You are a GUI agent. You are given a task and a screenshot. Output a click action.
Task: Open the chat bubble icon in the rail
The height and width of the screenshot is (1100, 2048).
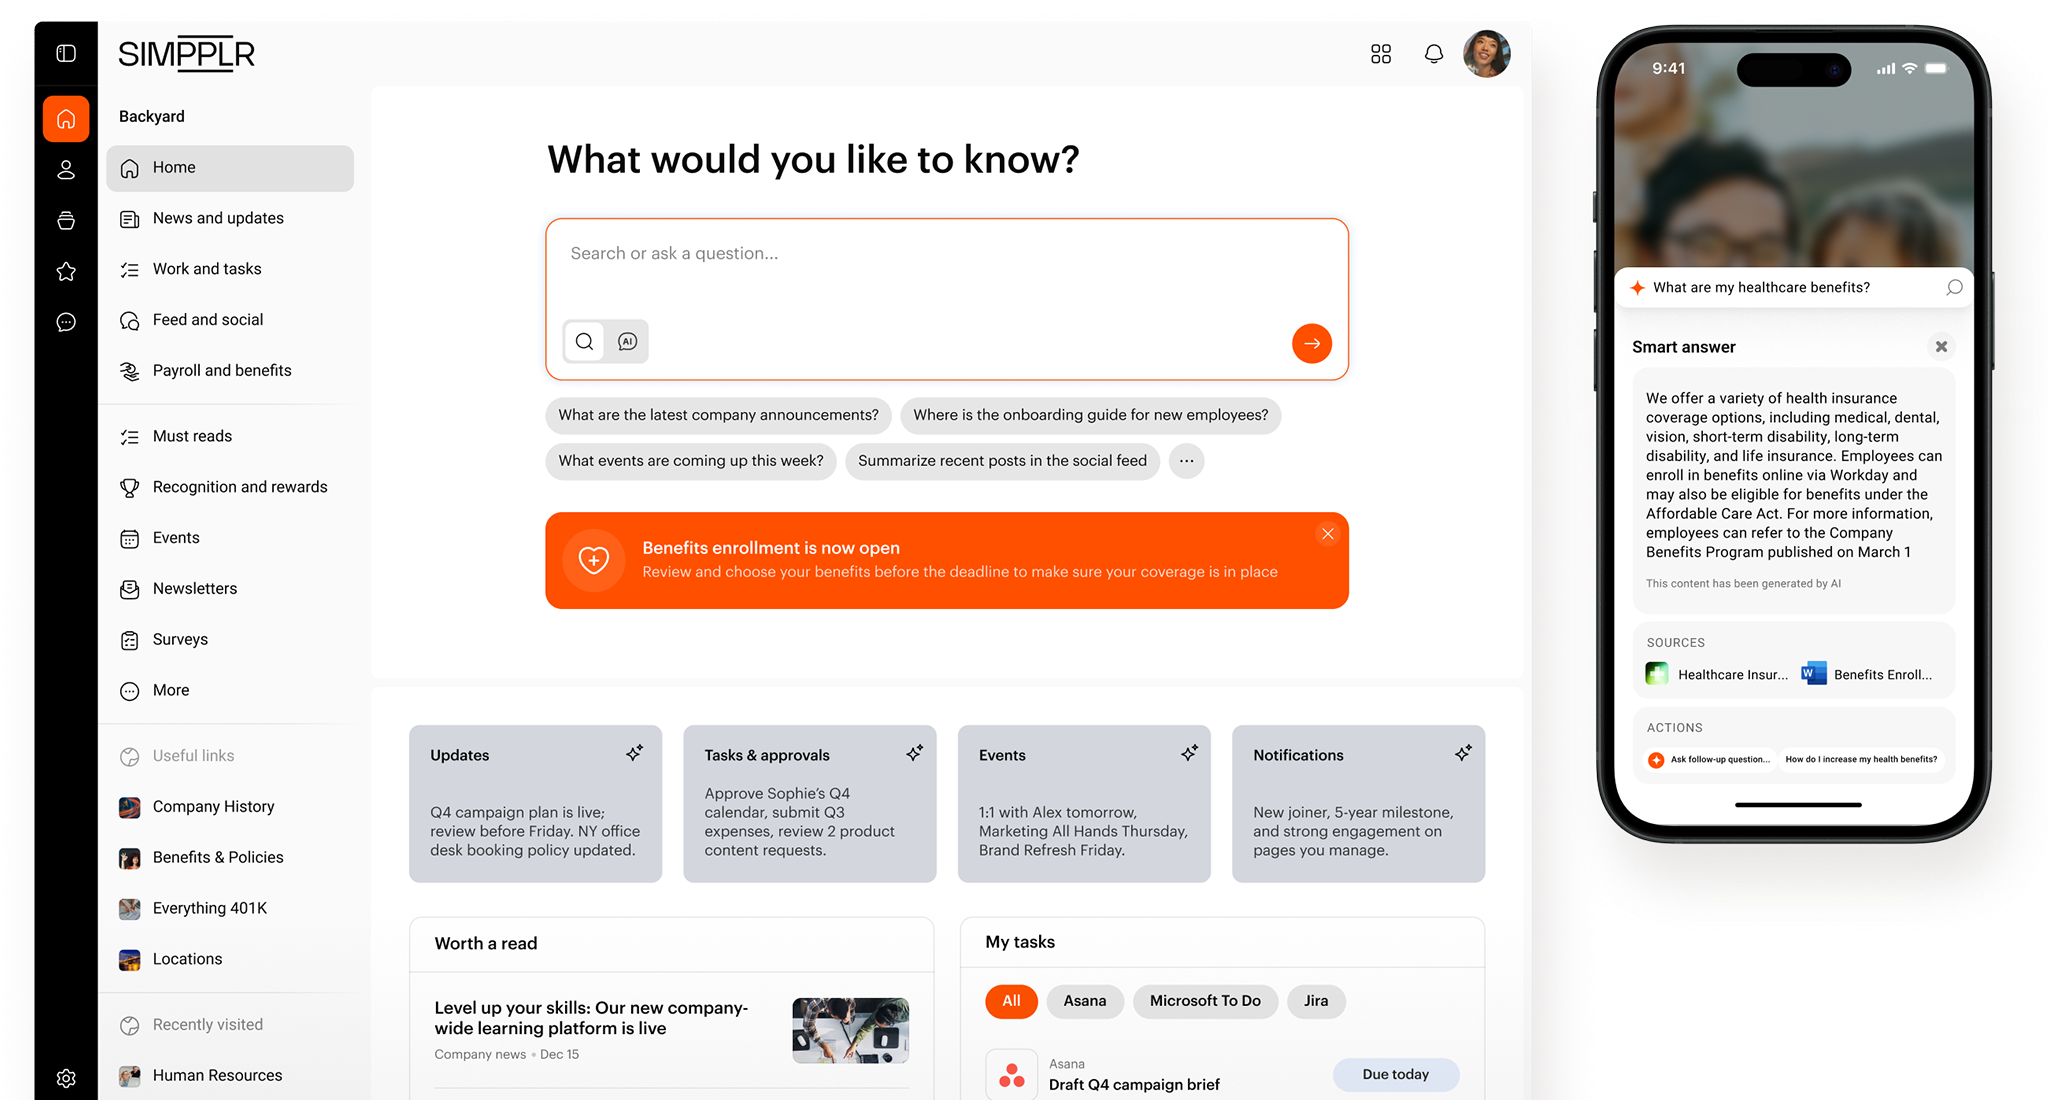[x=66, y=322]
